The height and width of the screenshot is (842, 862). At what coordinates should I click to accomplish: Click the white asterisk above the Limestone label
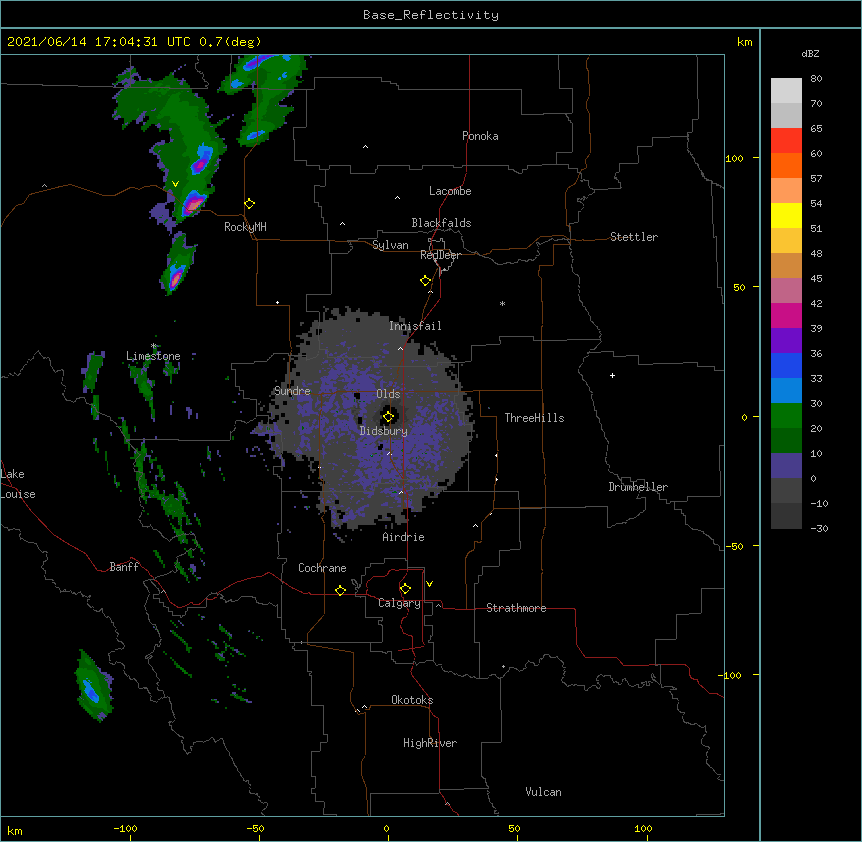(x=154, y=346)
